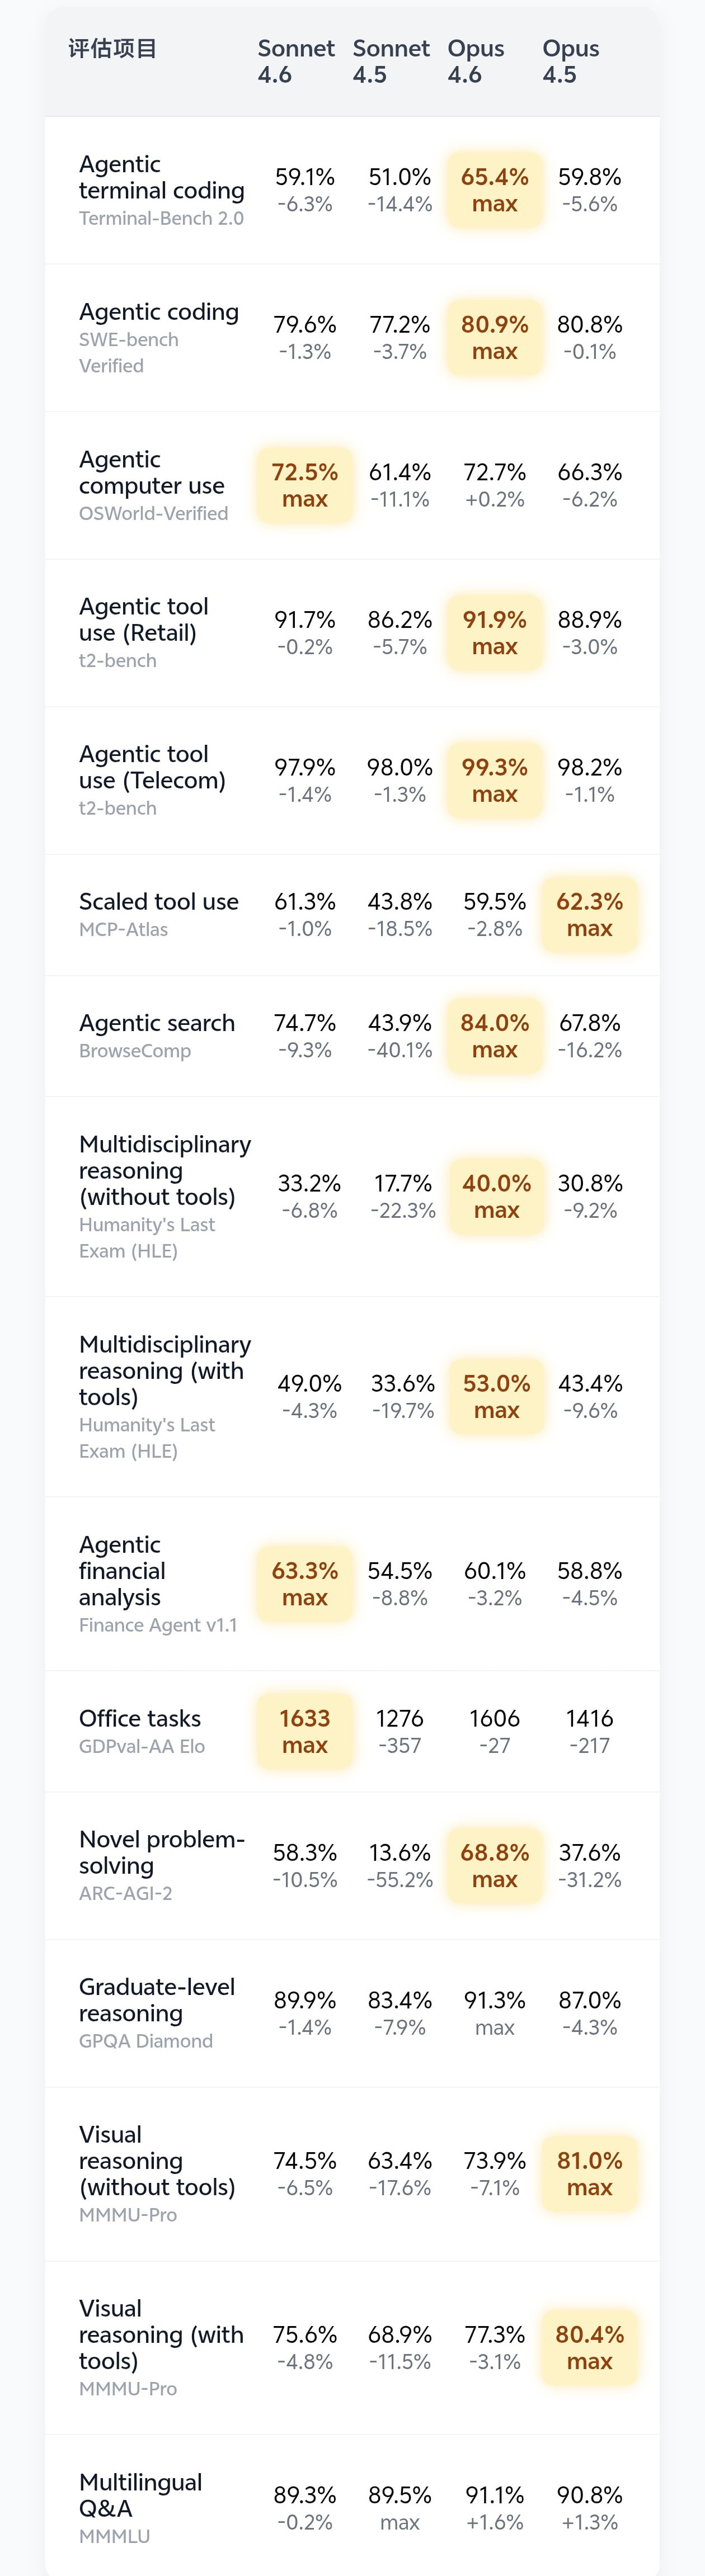Click the Opus 4.5 column header
705x2576 pixels.
coord(571,62)
